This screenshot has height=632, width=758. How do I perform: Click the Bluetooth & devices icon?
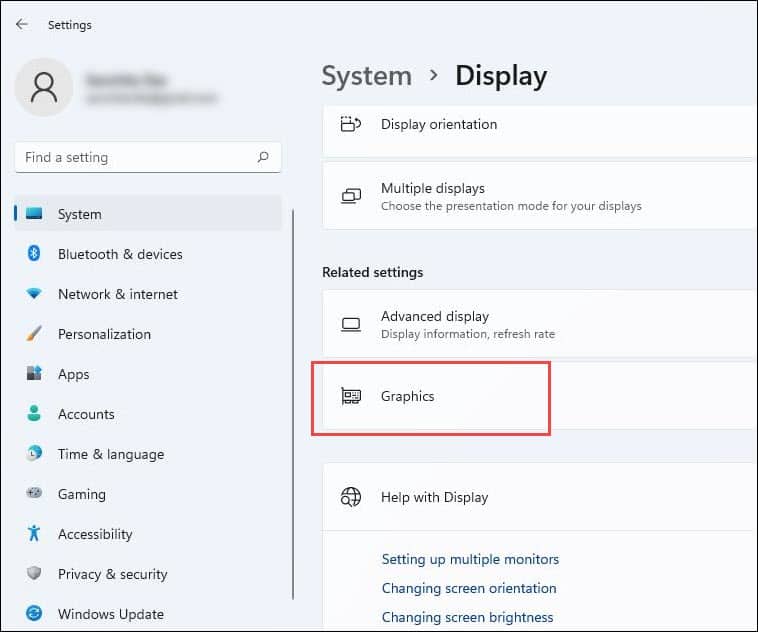(x=34, y=254)
